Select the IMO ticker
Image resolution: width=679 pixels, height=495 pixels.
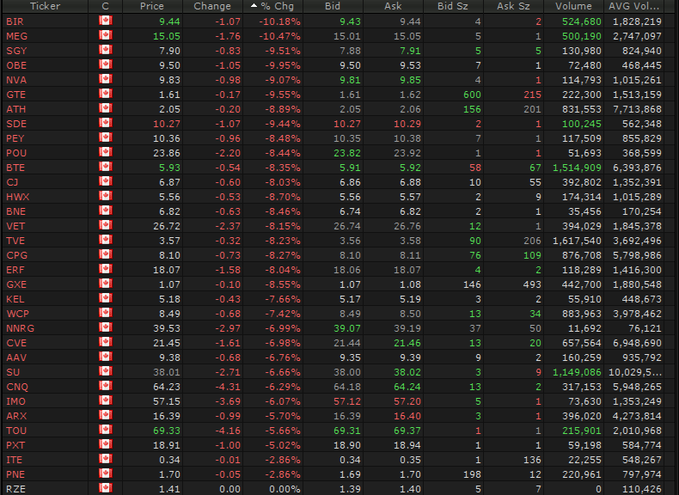tap(16, 401)
